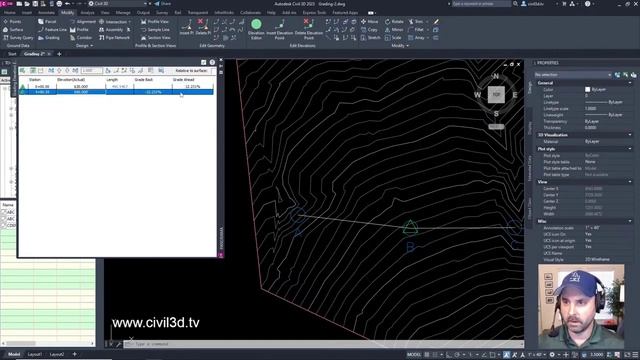This screenshot has height=360, width=640.
Task: Select the Rotate command
Action: pos(394,22)
